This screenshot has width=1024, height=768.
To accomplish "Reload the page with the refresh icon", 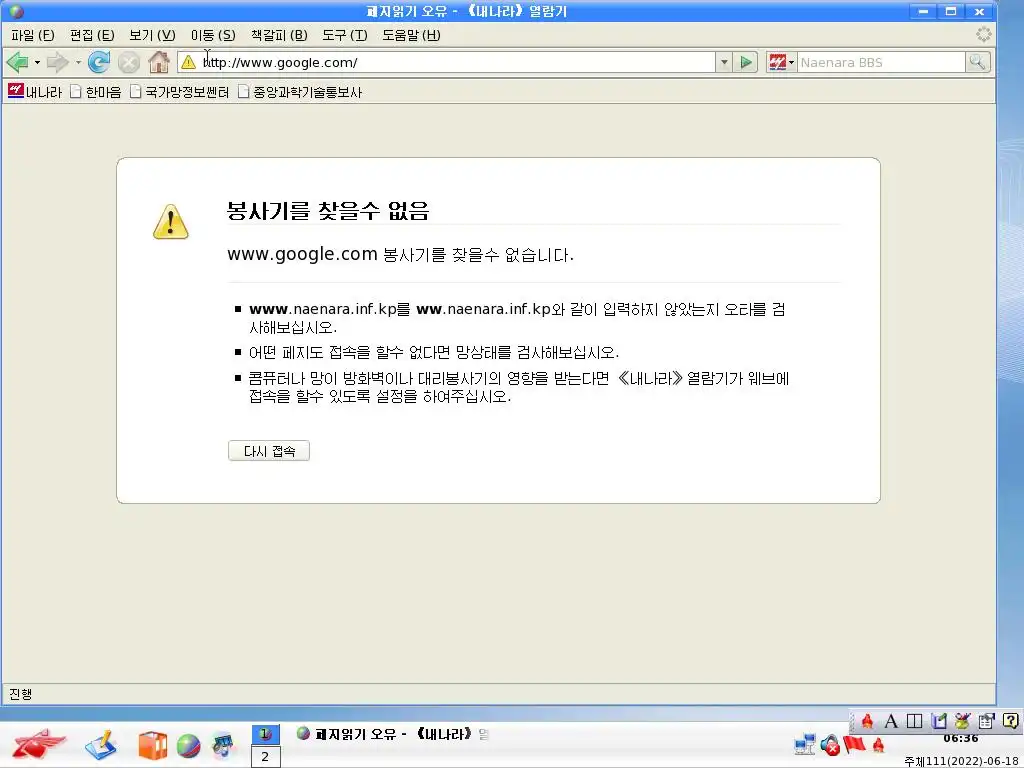I will coord(99,63).
